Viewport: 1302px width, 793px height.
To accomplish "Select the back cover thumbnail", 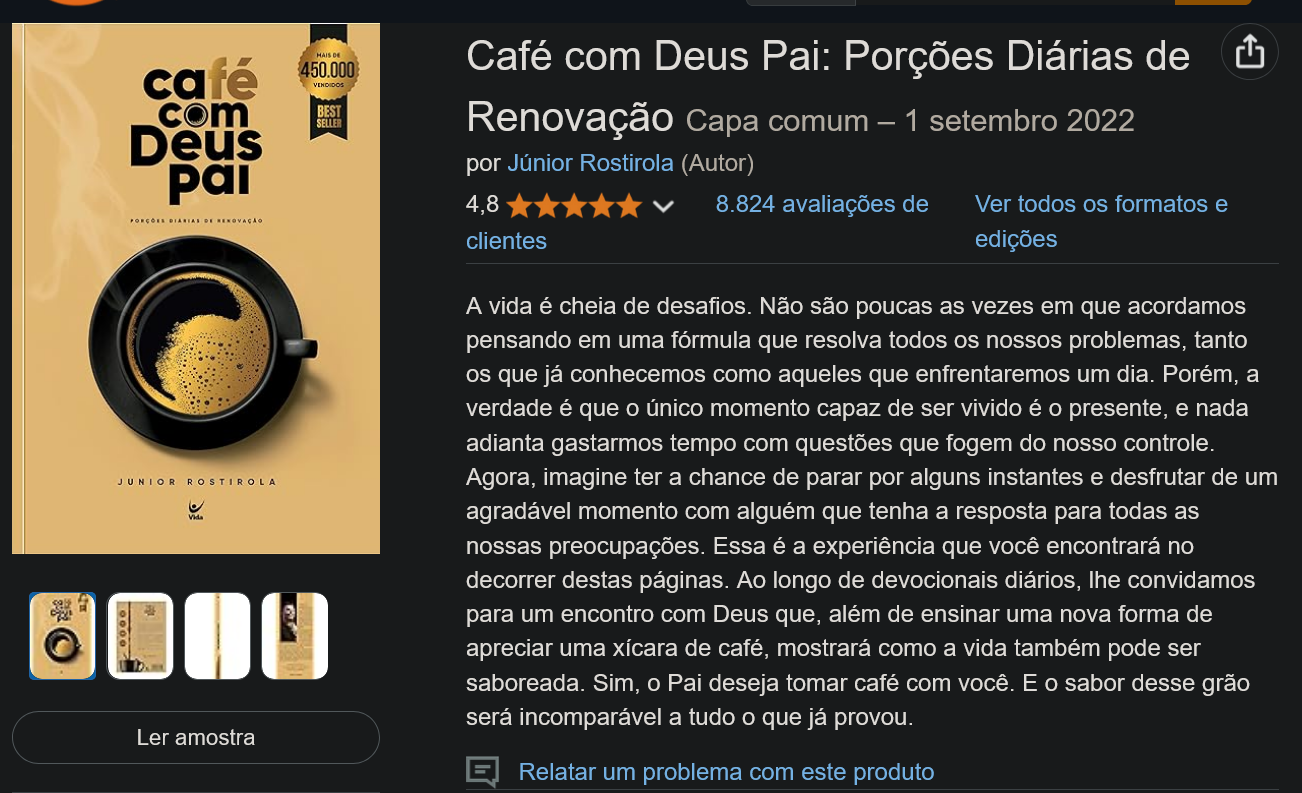I will click(x=140, y=636).
